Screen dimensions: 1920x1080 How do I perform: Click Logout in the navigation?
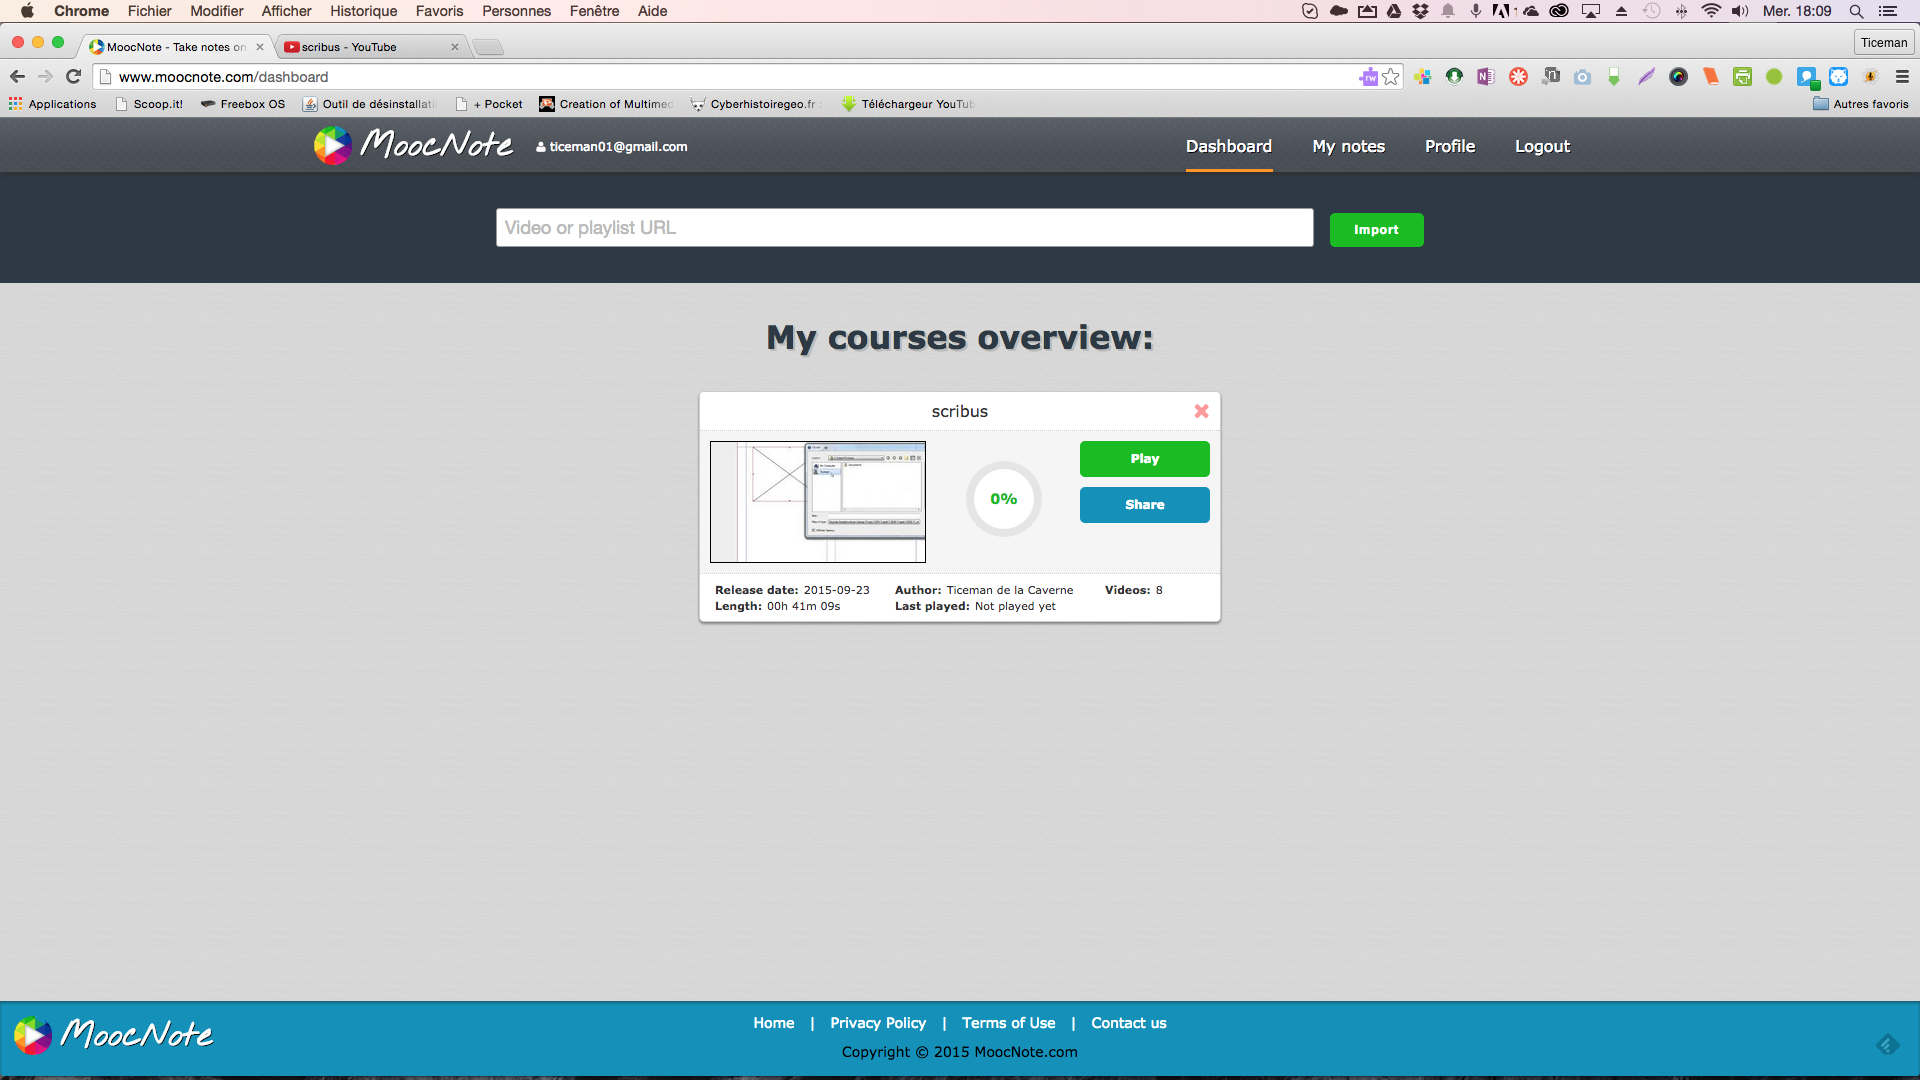pos(1542,146)
